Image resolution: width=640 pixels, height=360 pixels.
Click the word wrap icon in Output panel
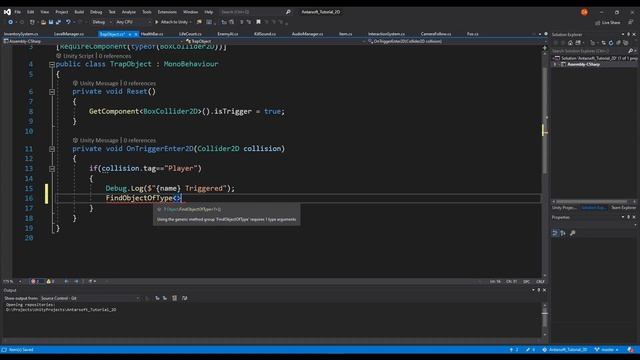point(184,298)
